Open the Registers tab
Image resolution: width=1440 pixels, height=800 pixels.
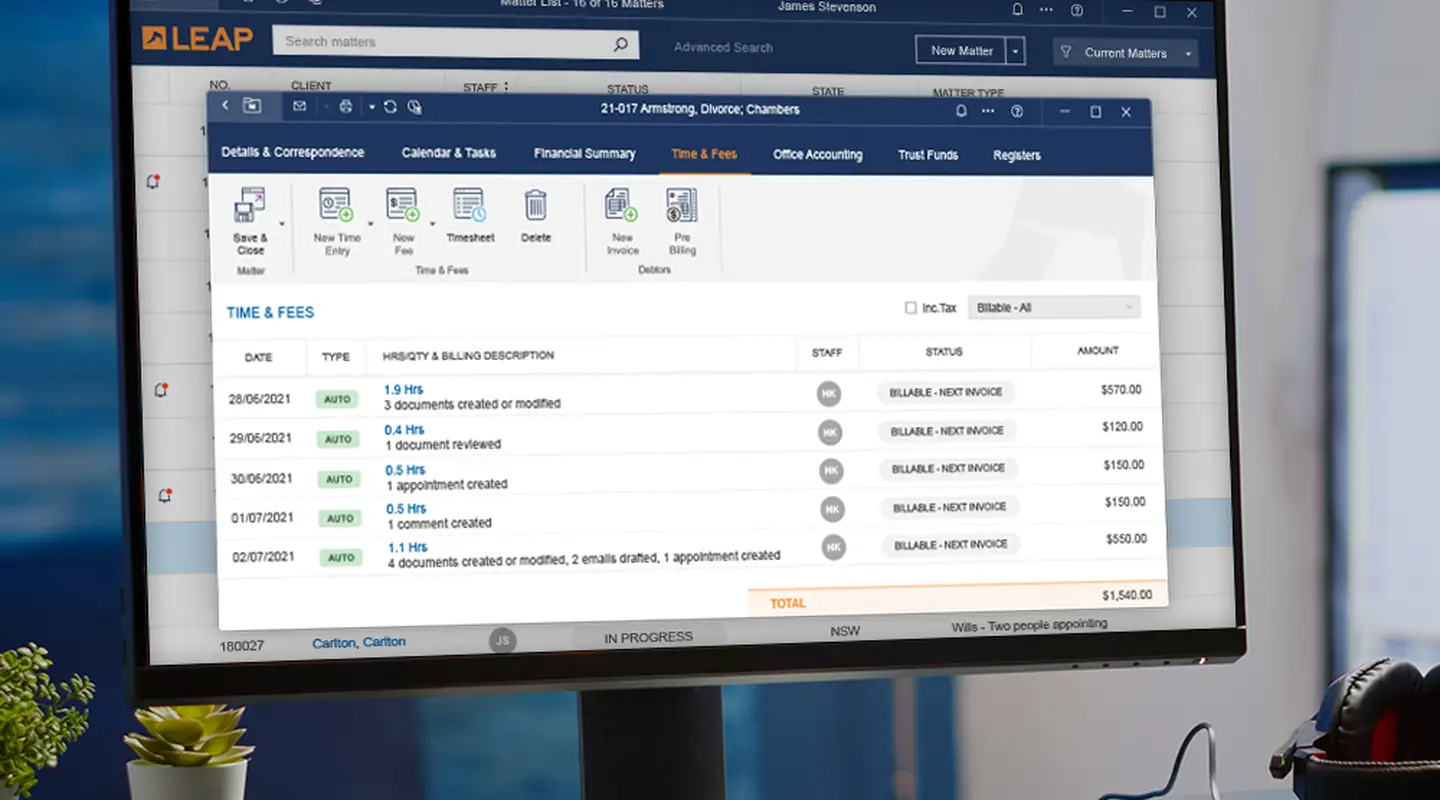[1017, 156]
